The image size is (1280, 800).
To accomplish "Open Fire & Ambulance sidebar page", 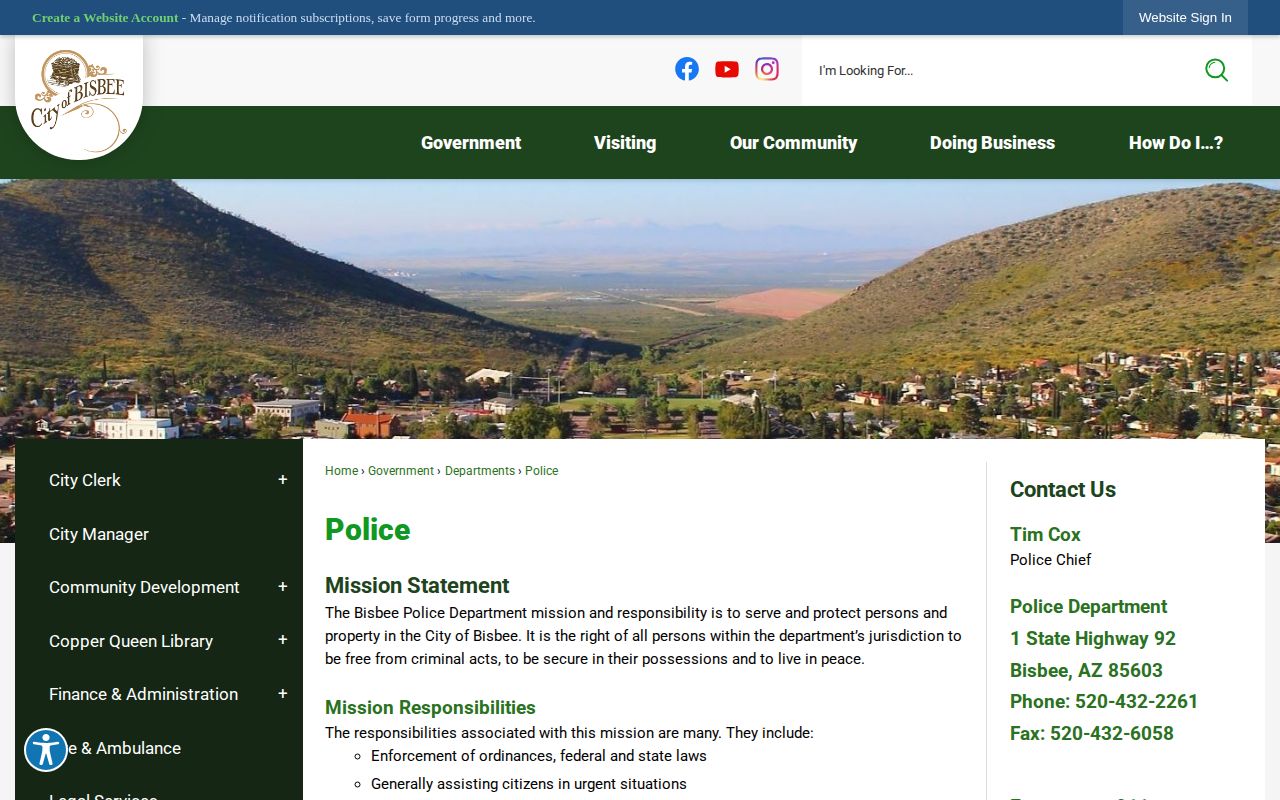I will [115, 748].
